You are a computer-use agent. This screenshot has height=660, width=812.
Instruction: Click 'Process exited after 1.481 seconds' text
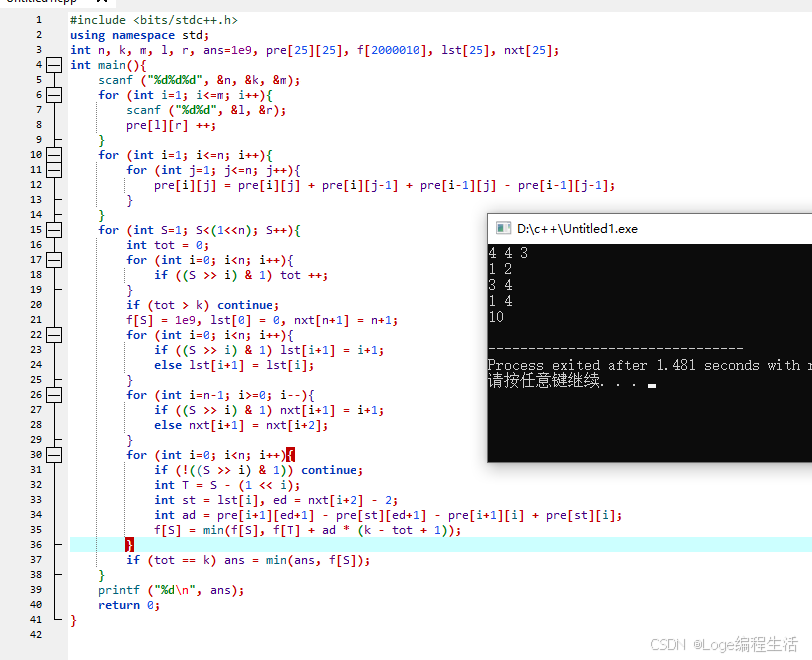click(623, 365)
